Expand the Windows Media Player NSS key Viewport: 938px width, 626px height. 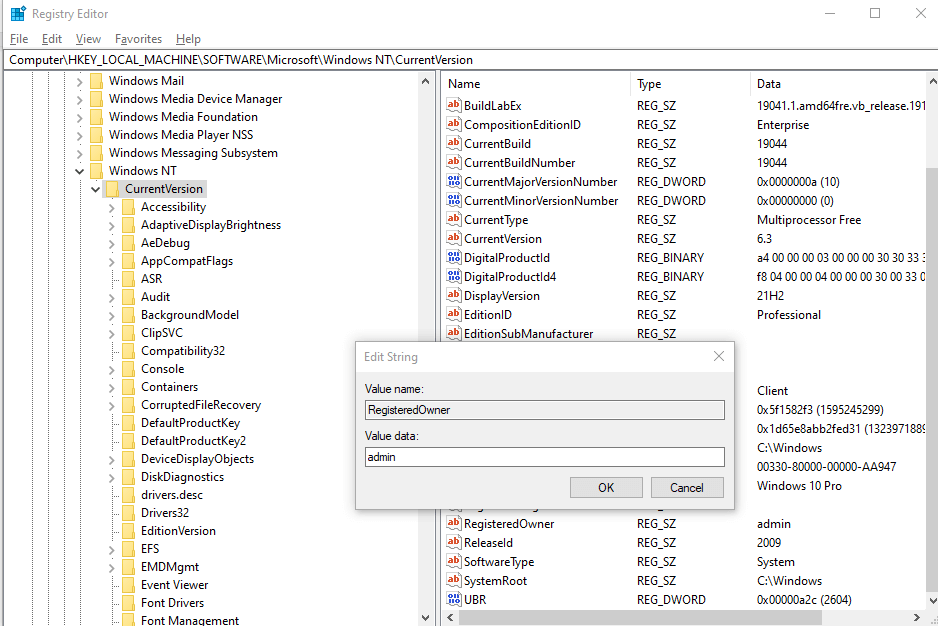[80, 135]
